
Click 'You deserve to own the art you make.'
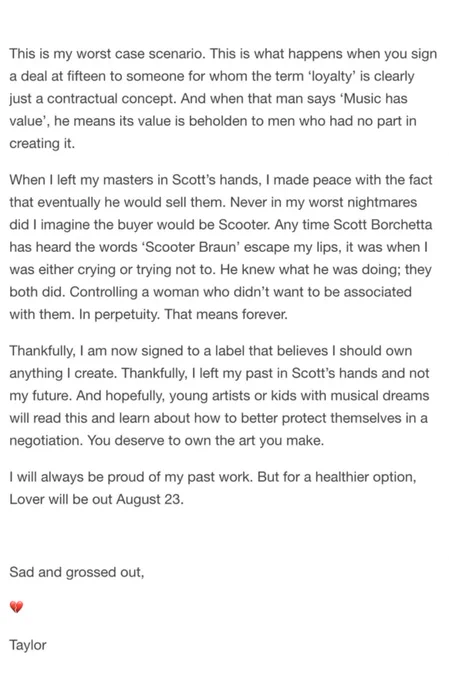[206, 441]
